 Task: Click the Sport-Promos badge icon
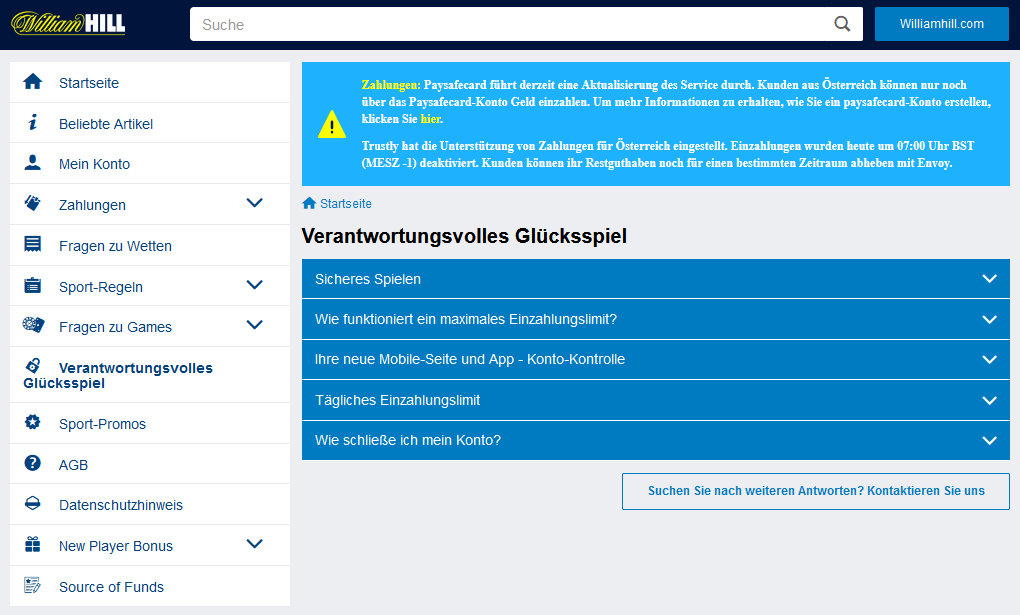pos(33,422)
